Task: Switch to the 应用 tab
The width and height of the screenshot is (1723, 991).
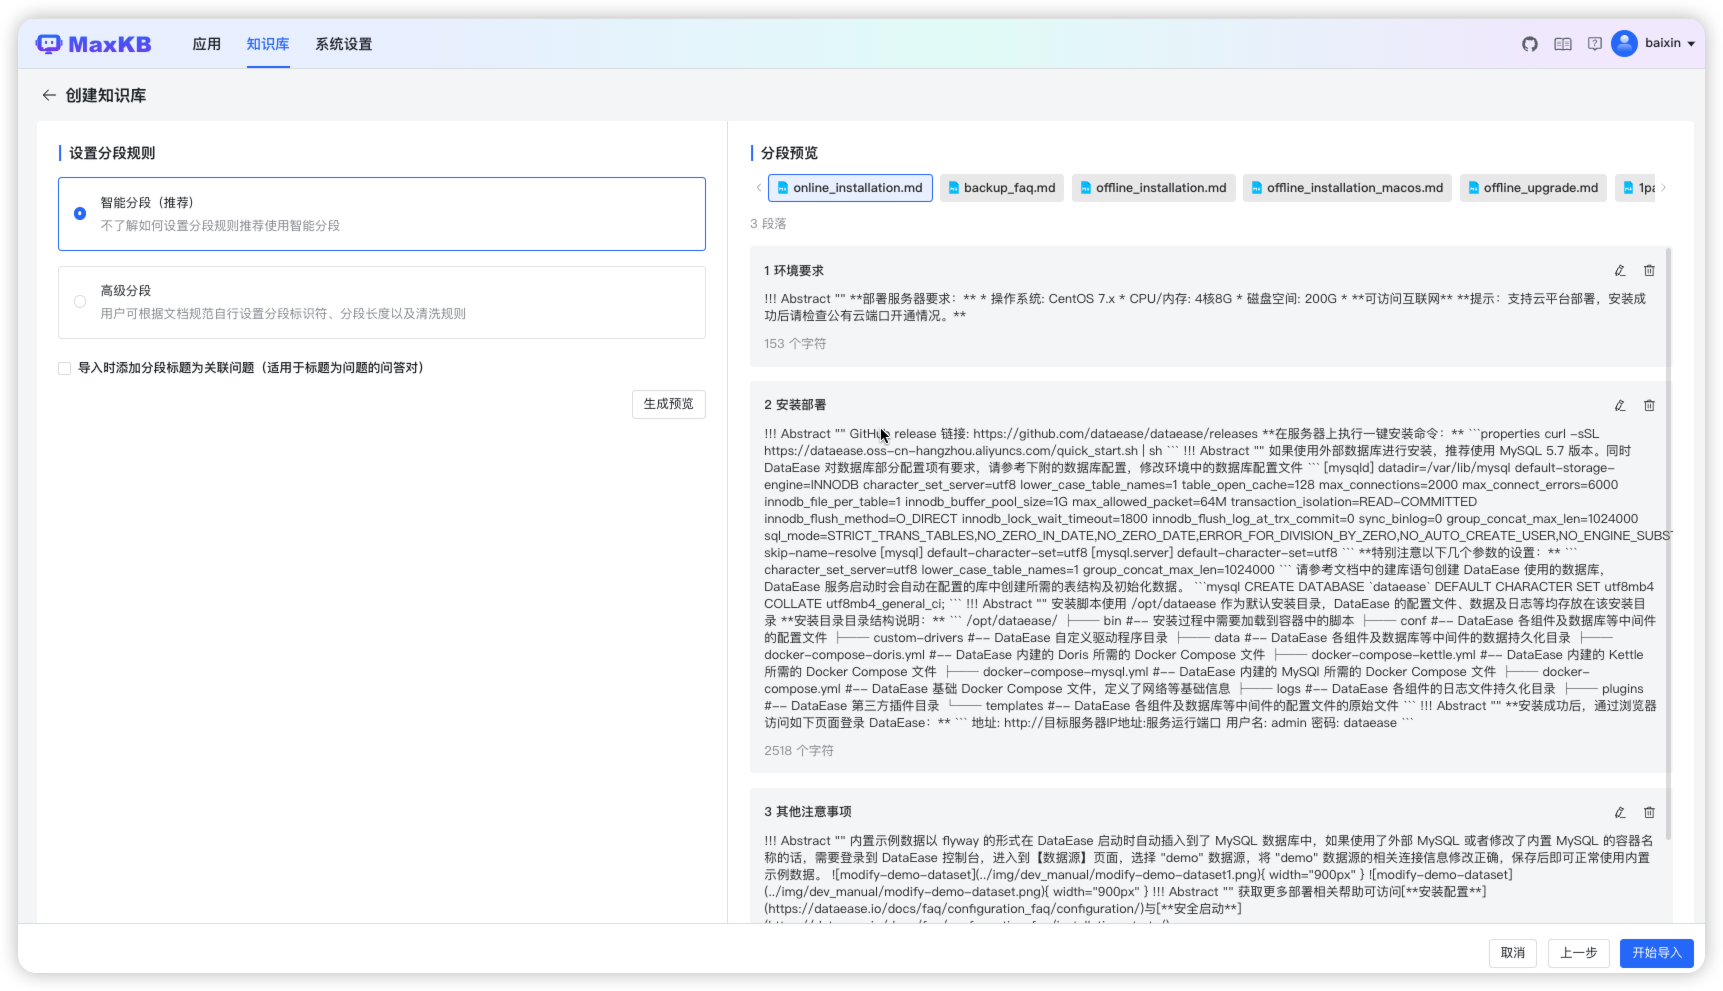Action: click(x=207, y=44)
